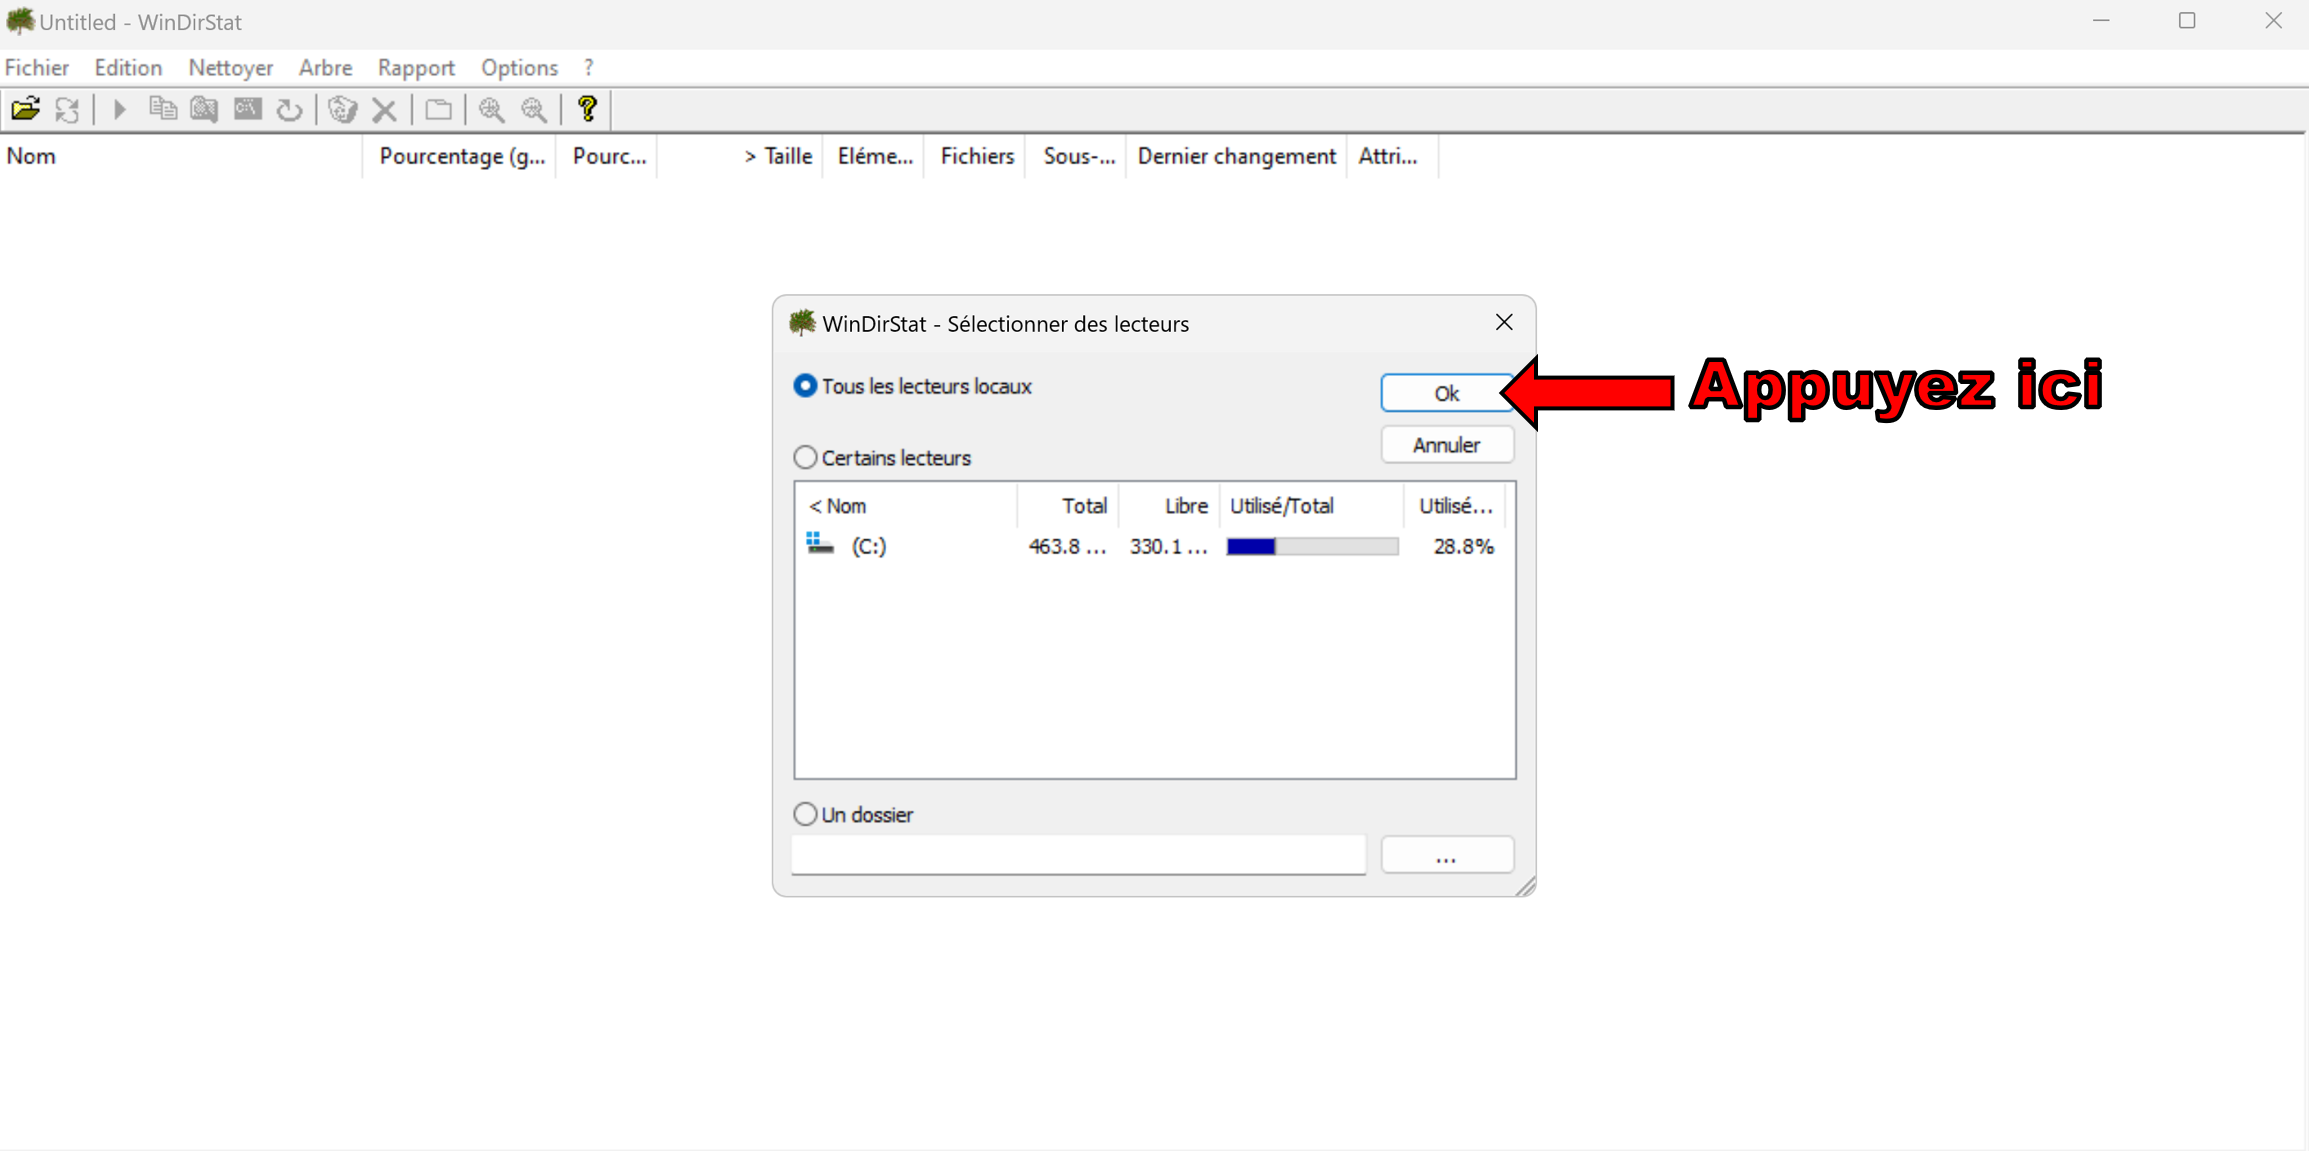The width and height of the screenshot is (2309, 1152).
Task: Confirm the drive selection with Ok
Action: 1446,393
